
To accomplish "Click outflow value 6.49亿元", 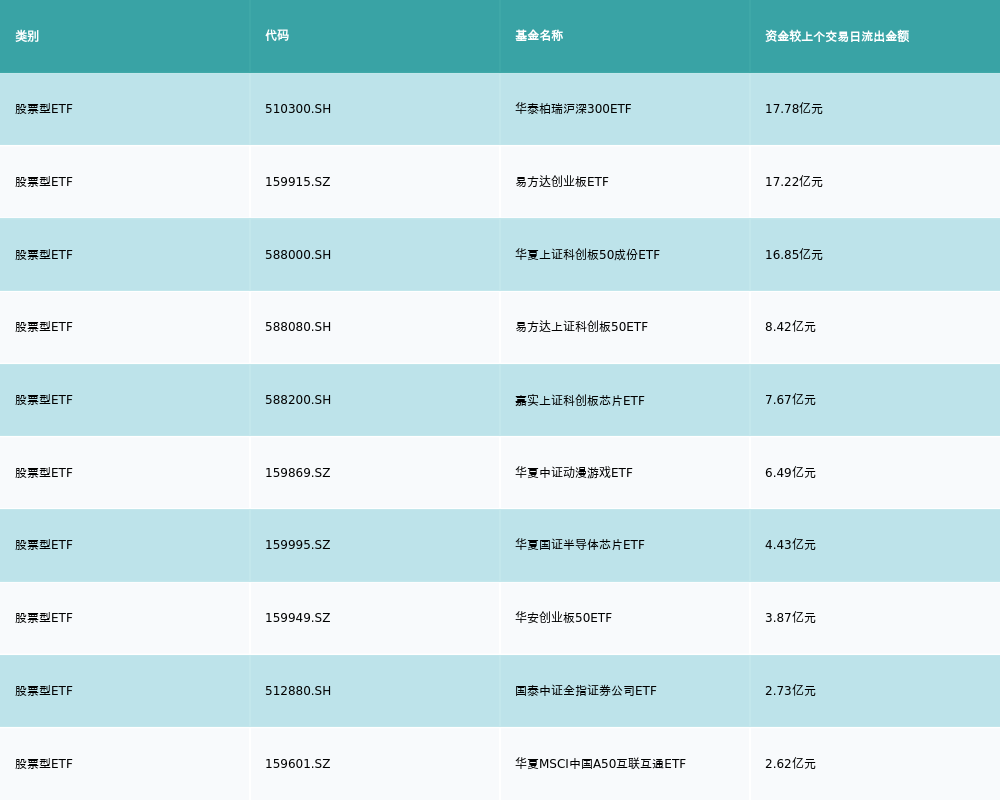I will [790, 473].
